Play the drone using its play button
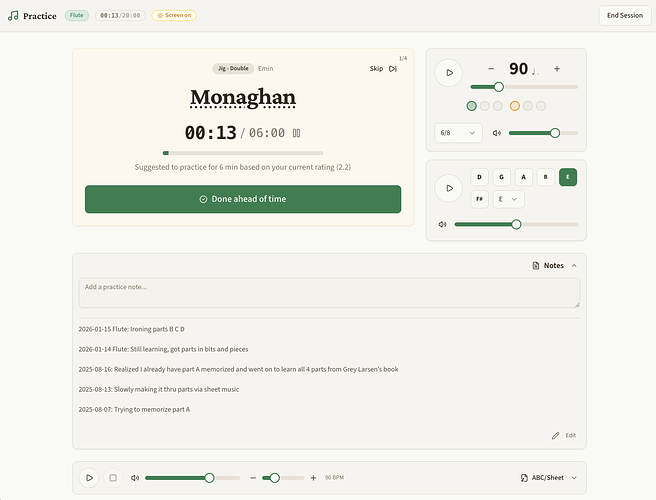656x500 pixels. coord(448,187)
